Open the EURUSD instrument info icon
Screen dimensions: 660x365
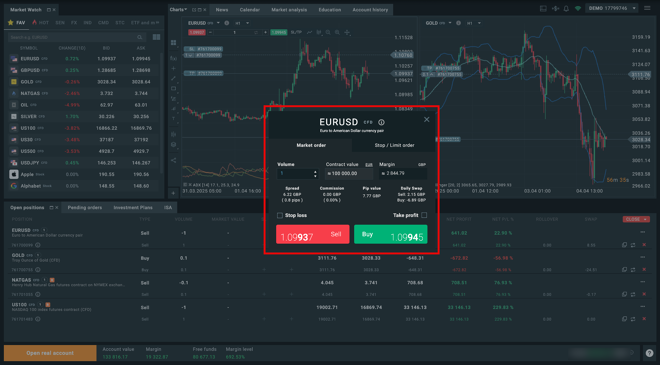[381, 123]
